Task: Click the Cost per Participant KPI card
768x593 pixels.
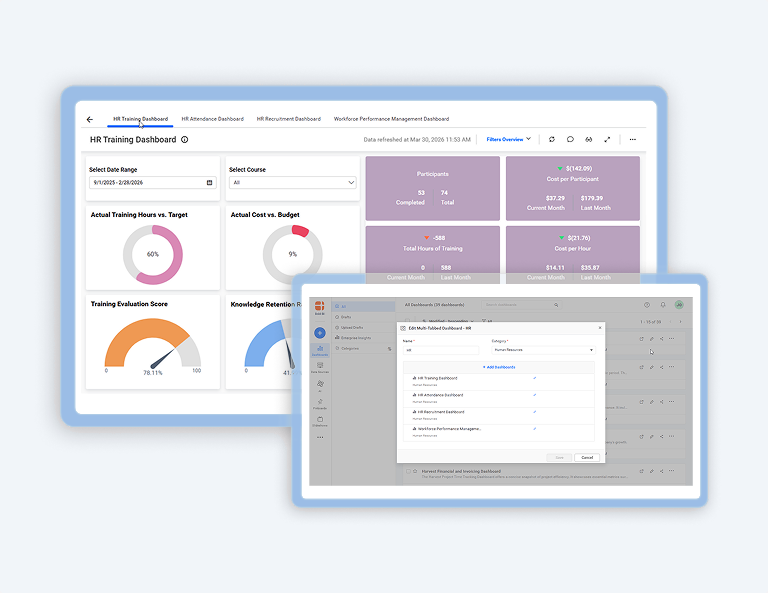Action: click(573, 189)
